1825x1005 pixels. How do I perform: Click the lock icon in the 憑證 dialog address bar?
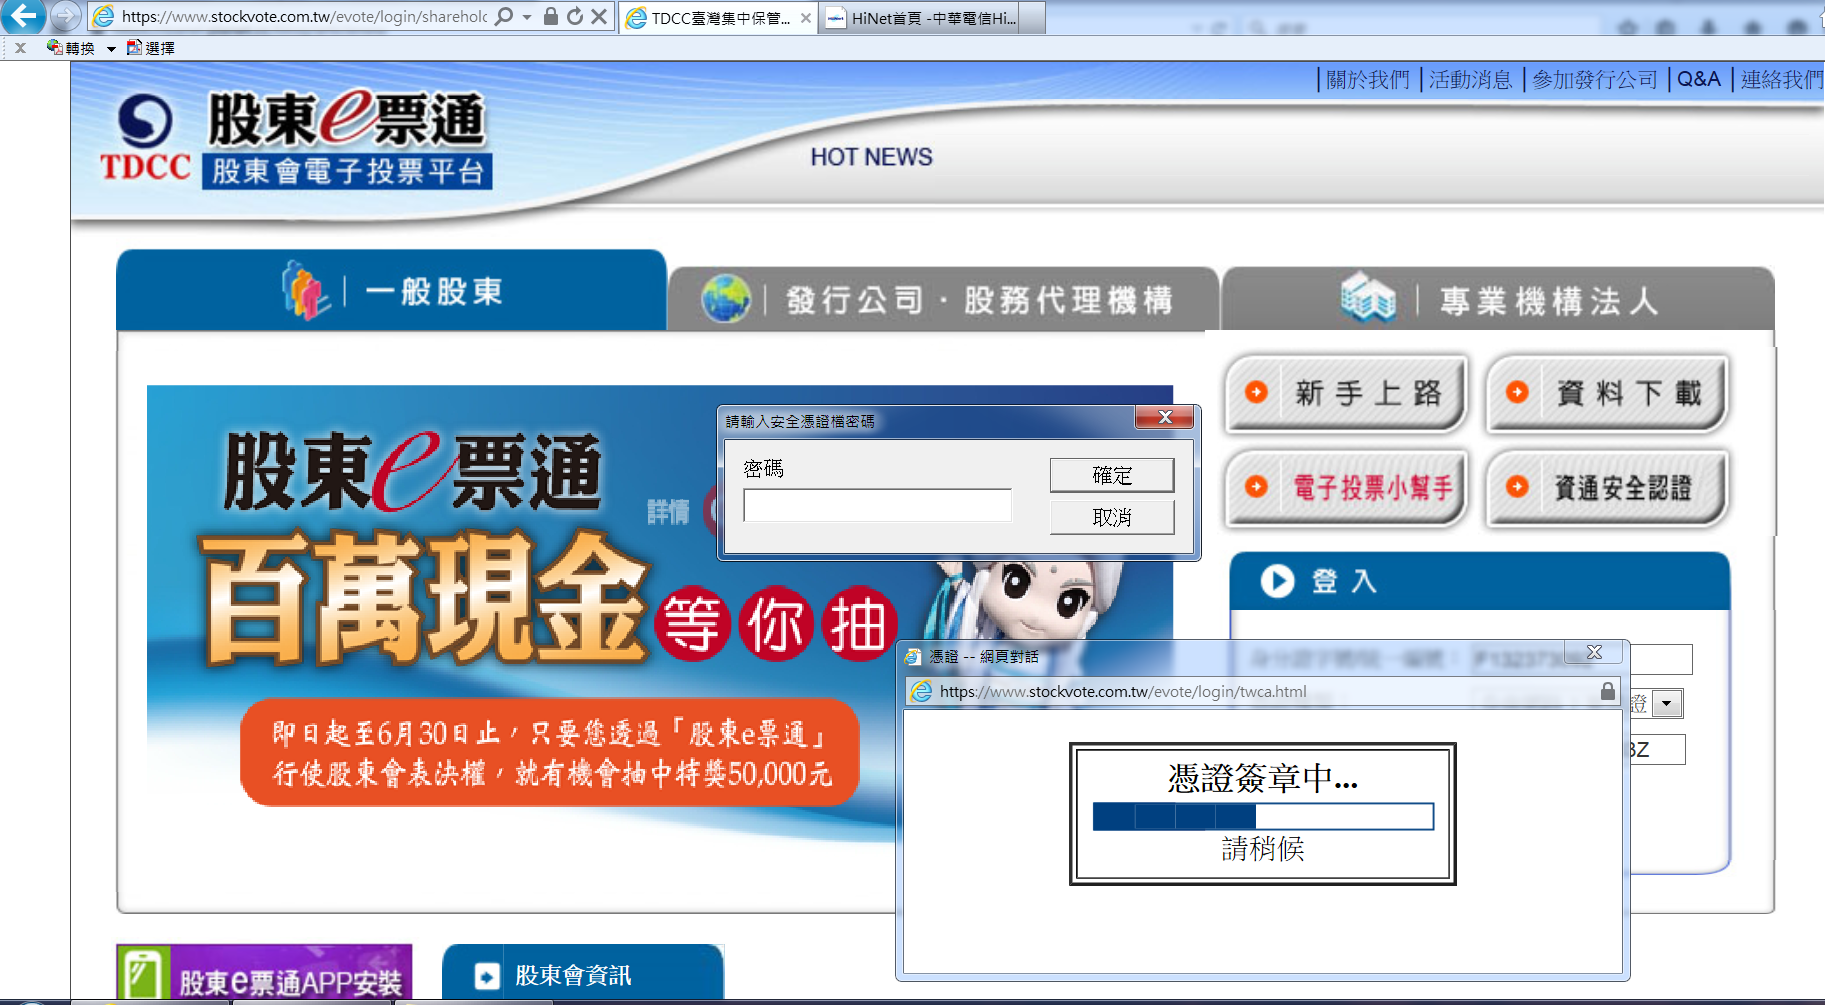point(1607,691)
